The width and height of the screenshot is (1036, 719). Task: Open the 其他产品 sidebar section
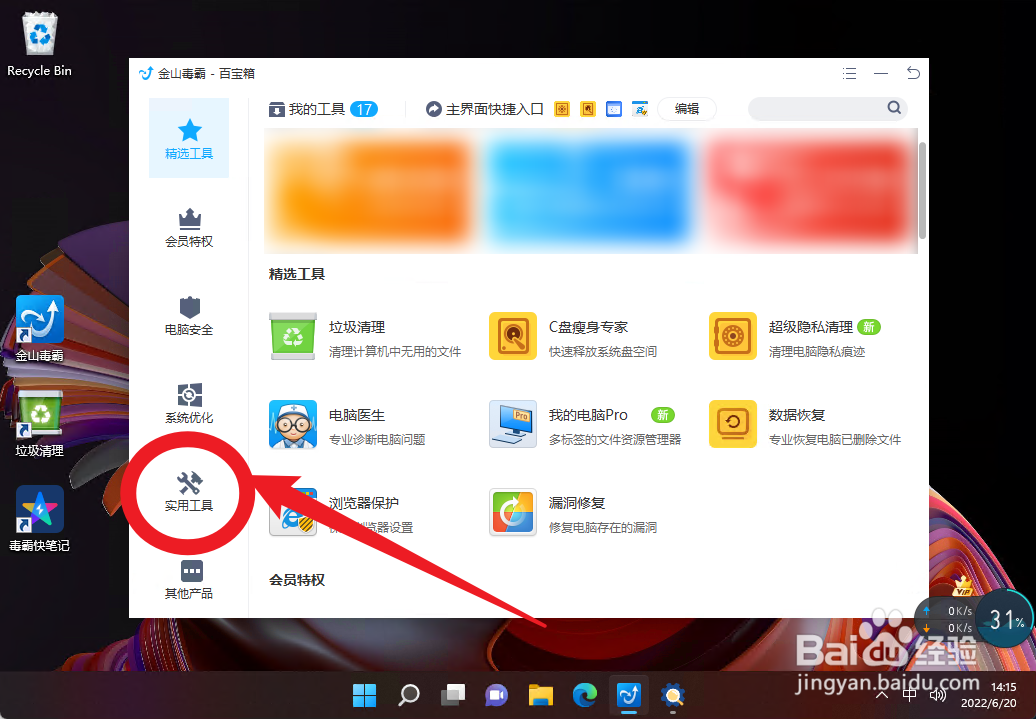pos(189,580)
